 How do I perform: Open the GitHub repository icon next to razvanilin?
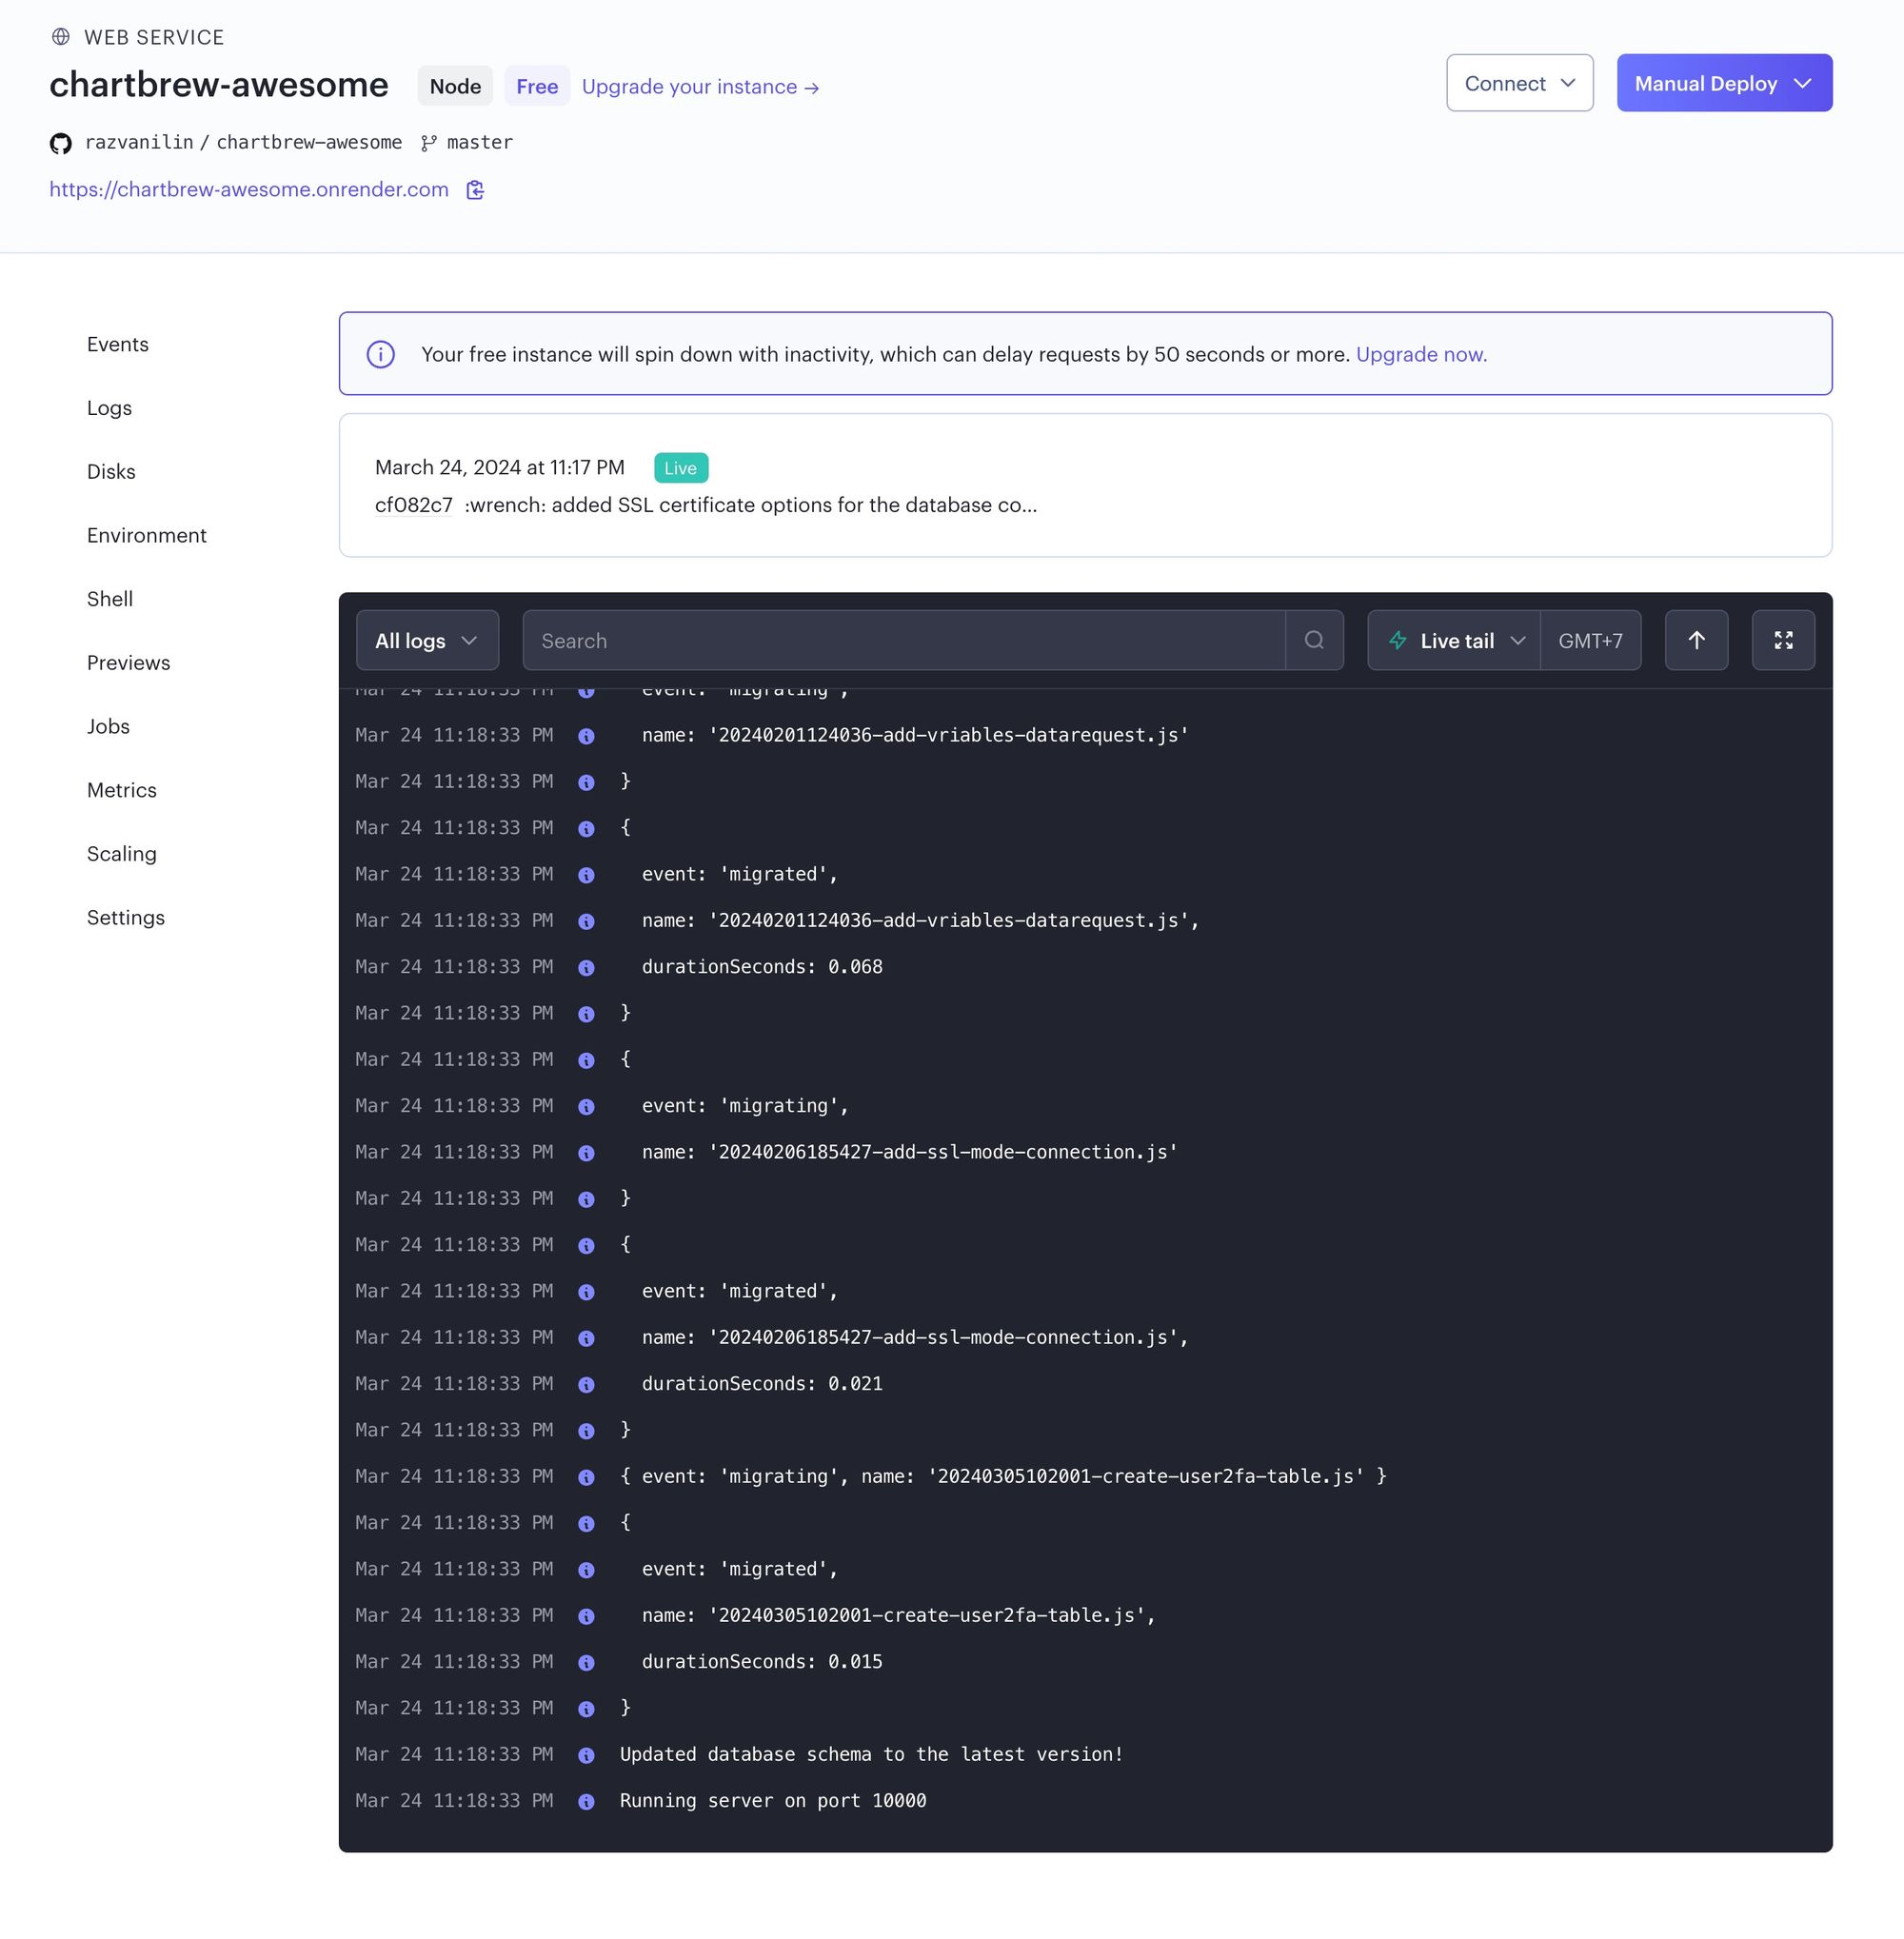click(60, 143)
